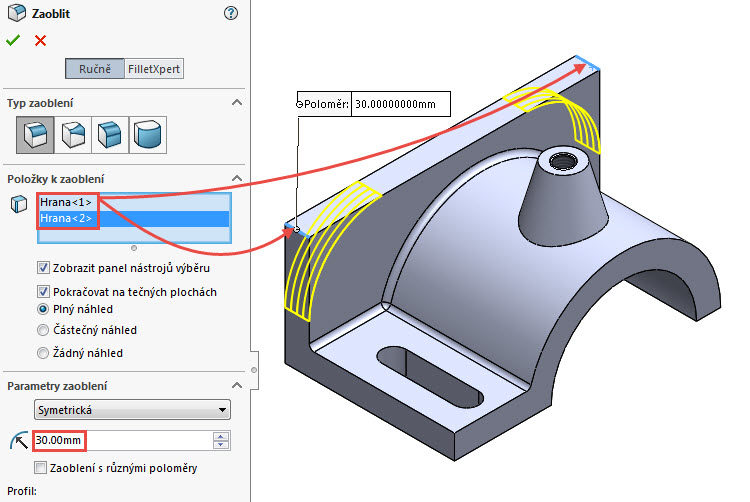Viewport: 750px width, 502px height.
Task: Click the list box resize handle dot
Action: 134,248
